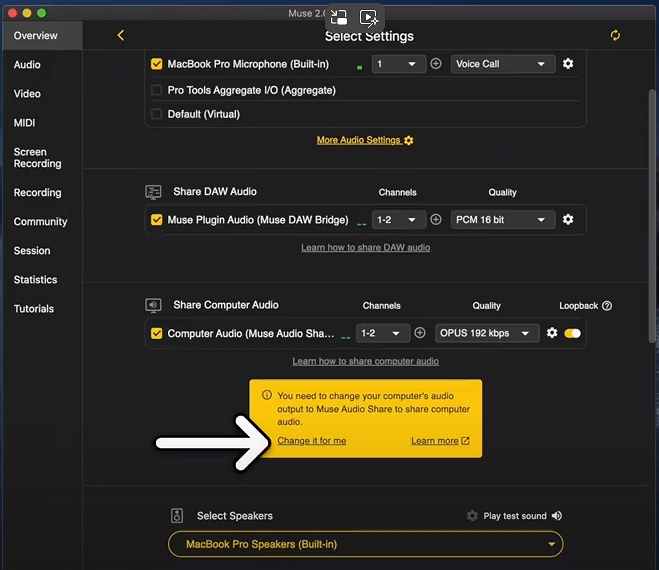This screenshot has width=659, height=570.
Task: Open the Video sidebar section
Action: (27, 94)
